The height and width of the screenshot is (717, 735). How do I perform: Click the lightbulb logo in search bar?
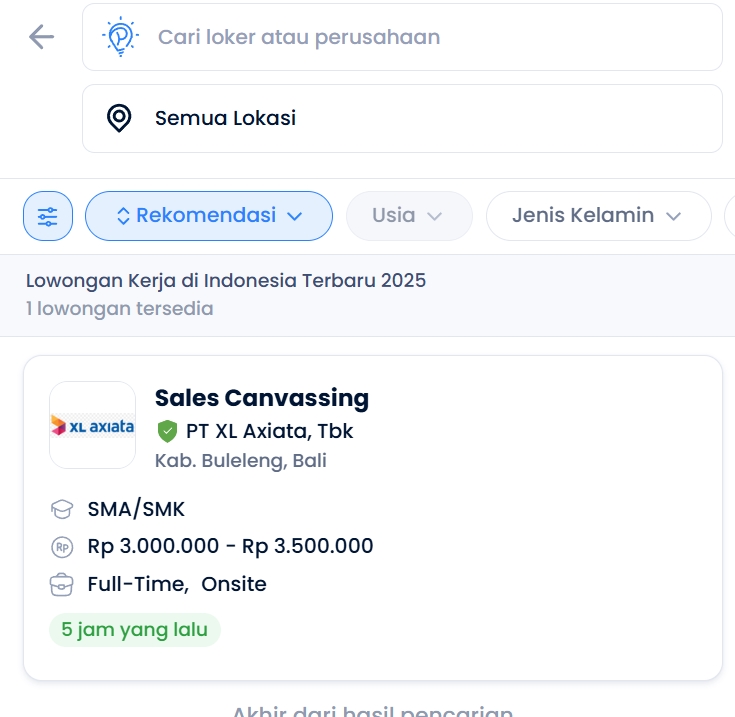120,37
